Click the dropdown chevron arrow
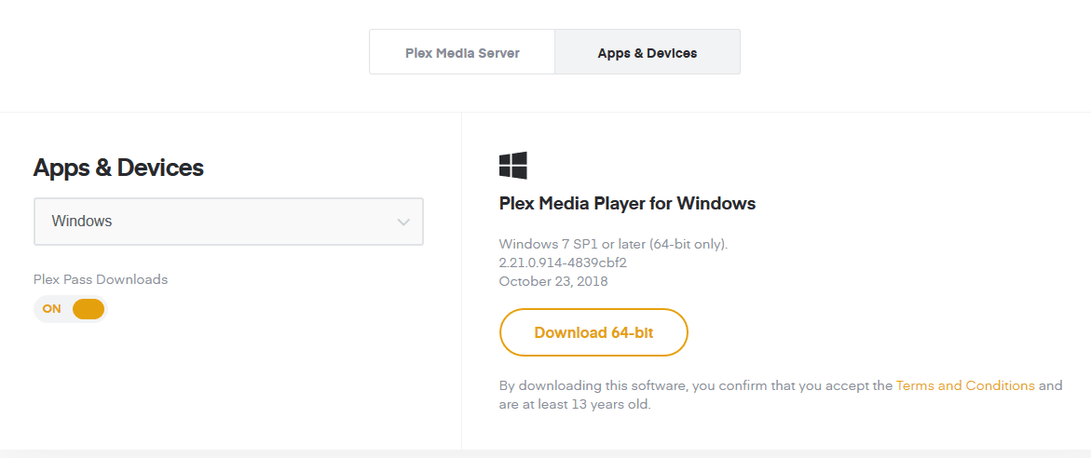Viewport: 1091px width, 458px height. point(403,221)
